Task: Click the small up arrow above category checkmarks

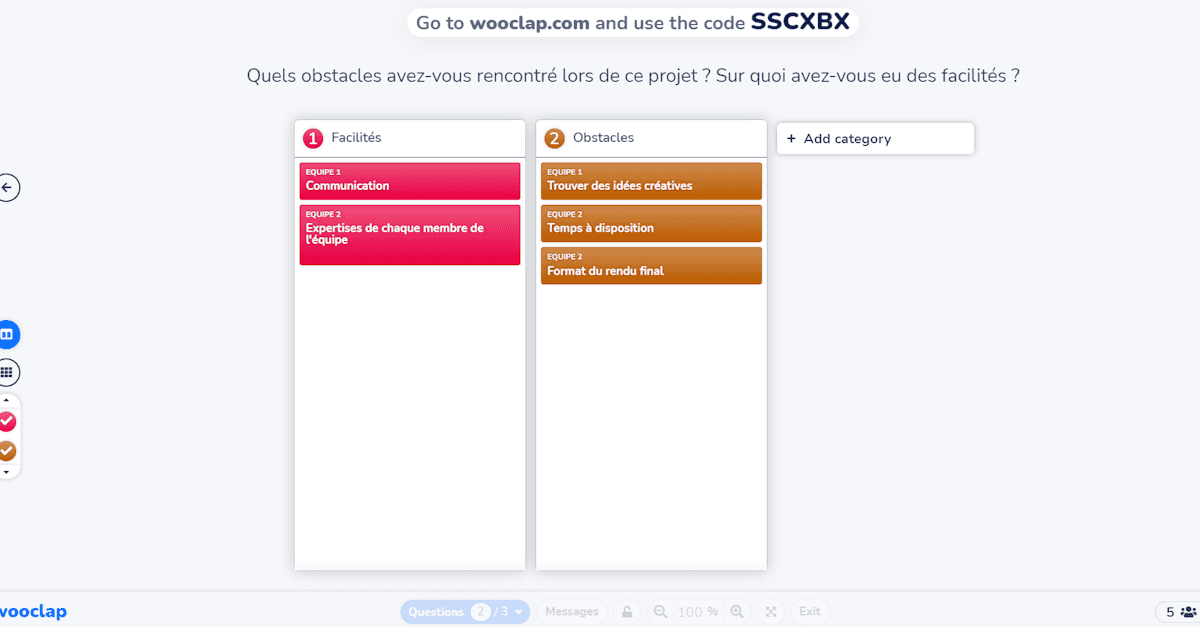Action: pos(6,401)
